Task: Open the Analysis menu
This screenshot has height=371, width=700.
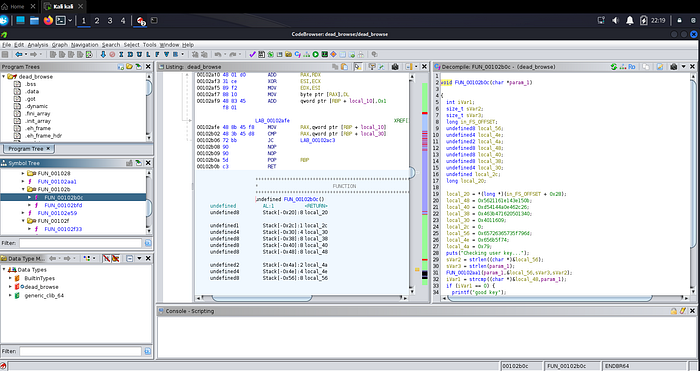Action: click(x=38, y=45)
